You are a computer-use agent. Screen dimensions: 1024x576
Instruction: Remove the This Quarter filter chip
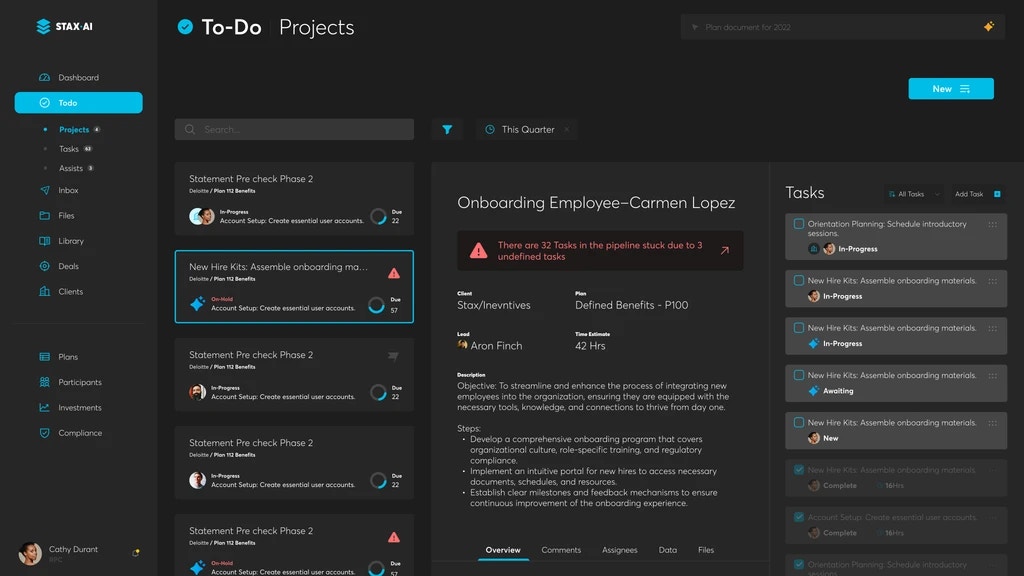tap(567, 129)
